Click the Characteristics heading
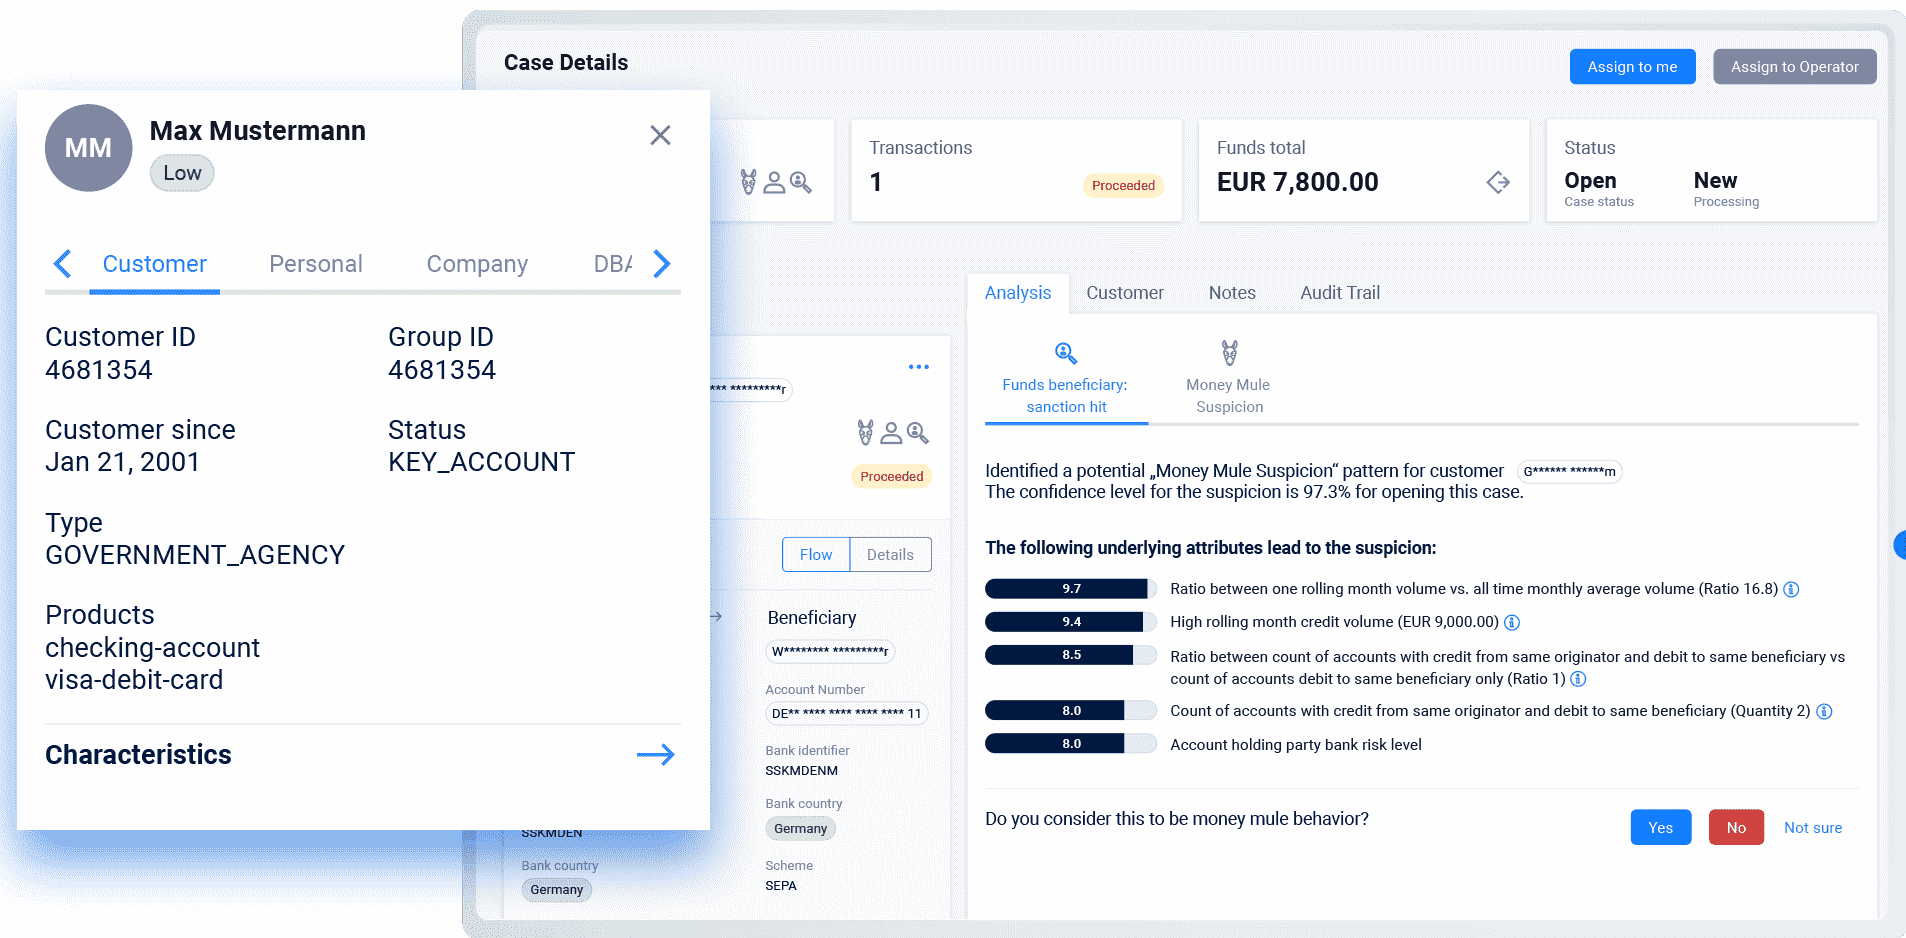 point(138,755)
